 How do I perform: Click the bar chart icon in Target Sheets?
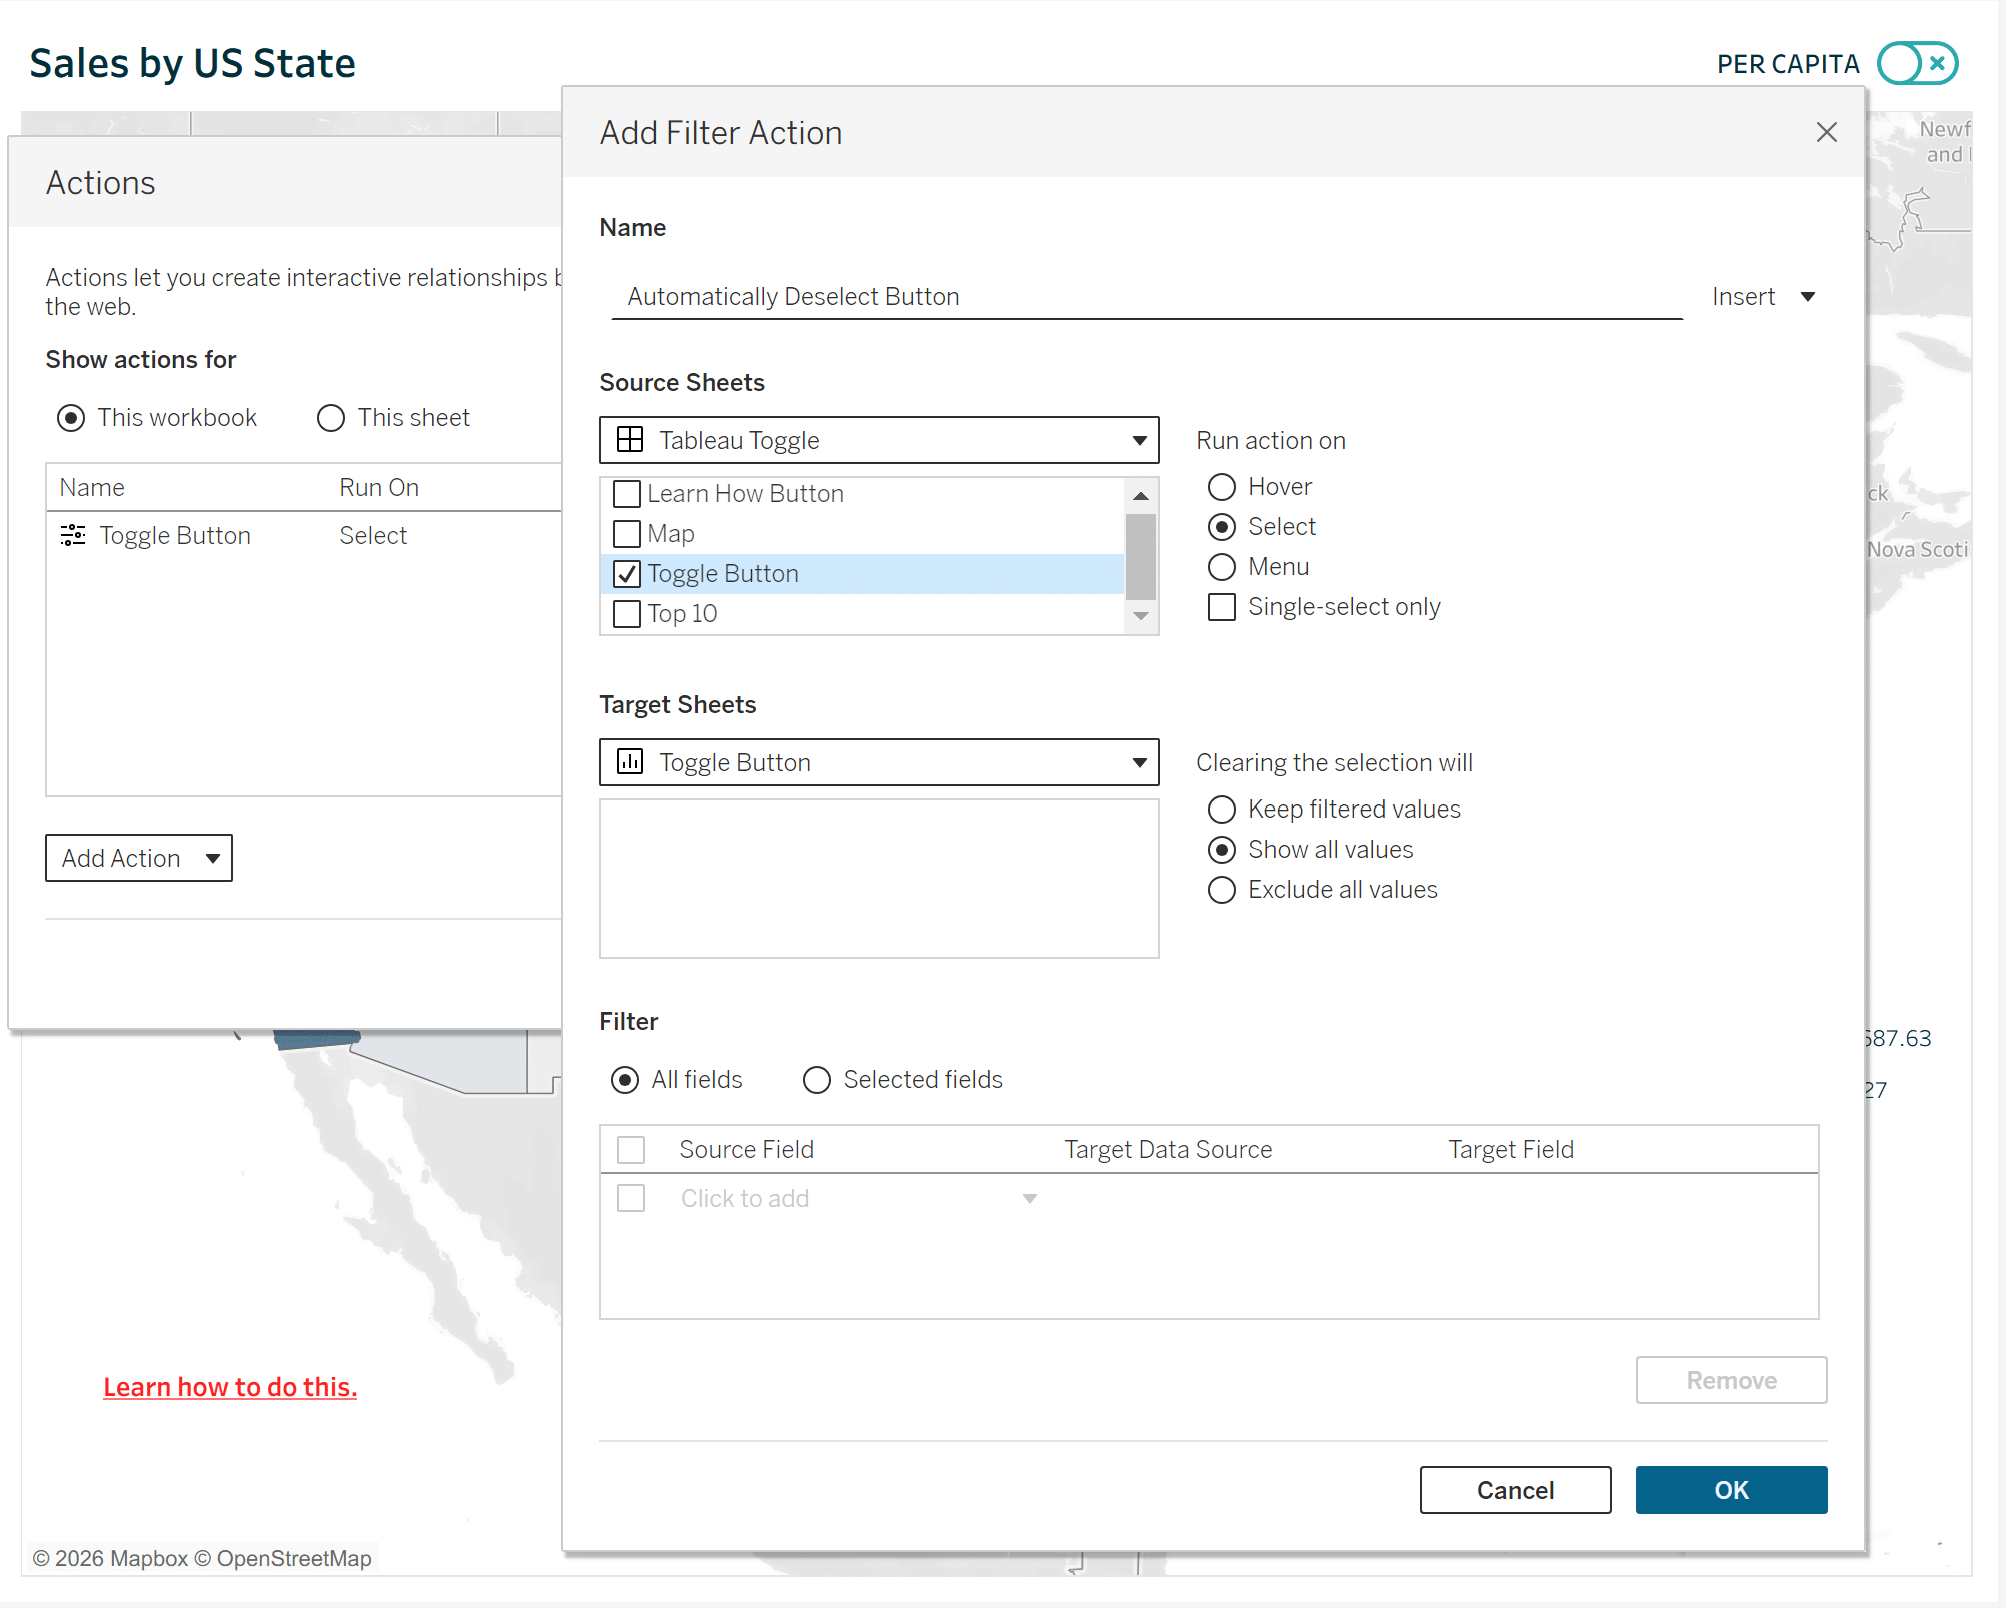[x=630, y=762]
